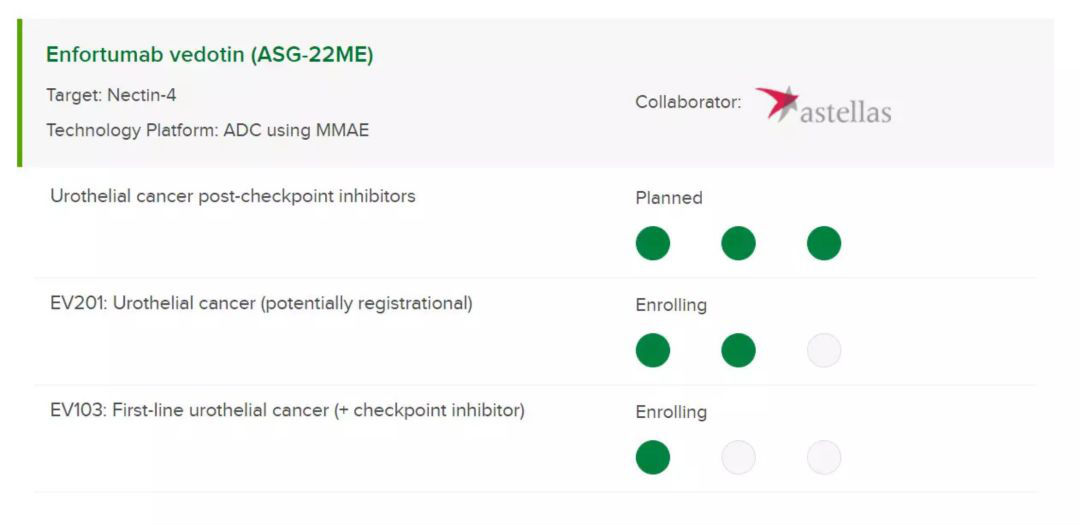Click empty second phase dot for EV103

[x=738, y=457]
